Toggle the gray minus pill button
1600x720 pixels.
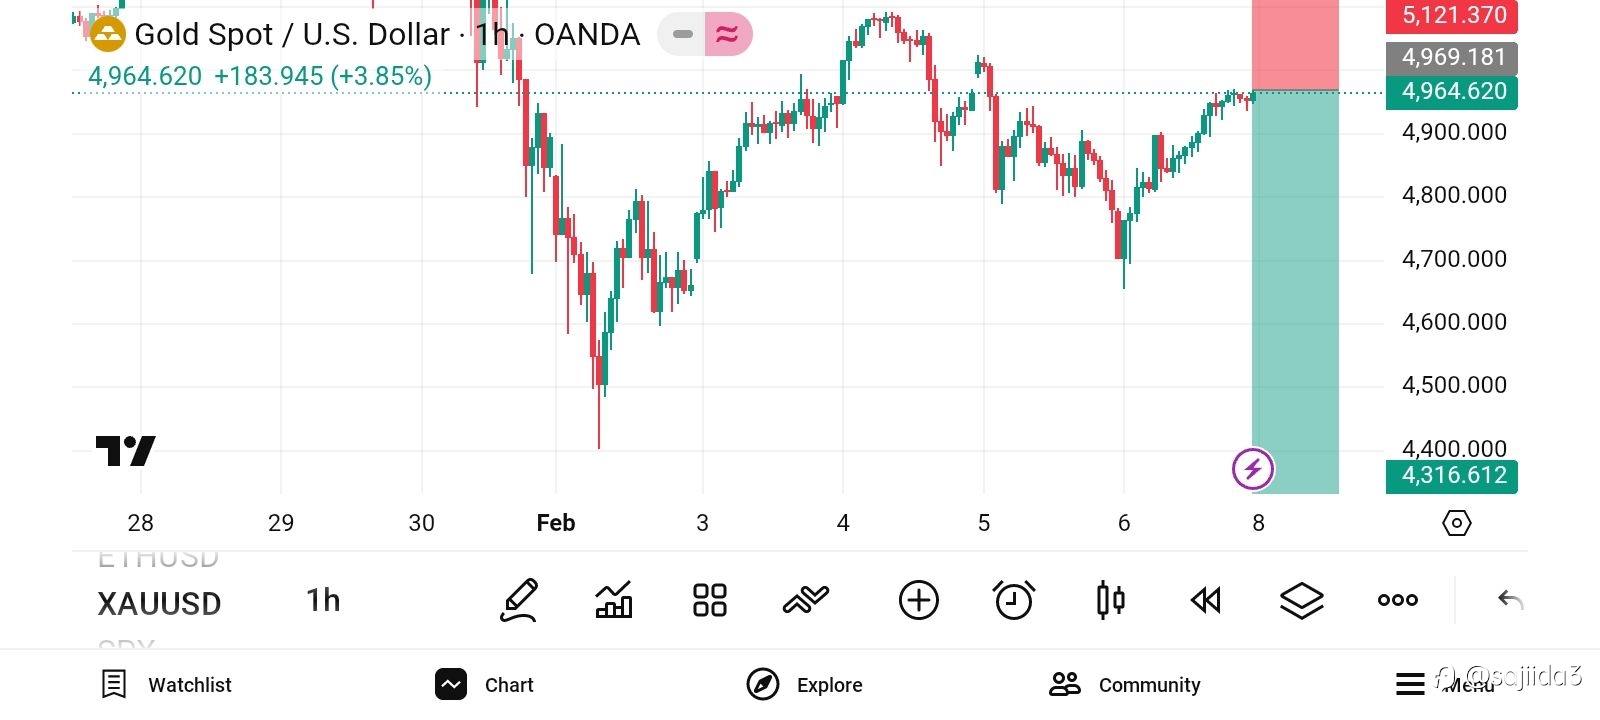[682, 35]
